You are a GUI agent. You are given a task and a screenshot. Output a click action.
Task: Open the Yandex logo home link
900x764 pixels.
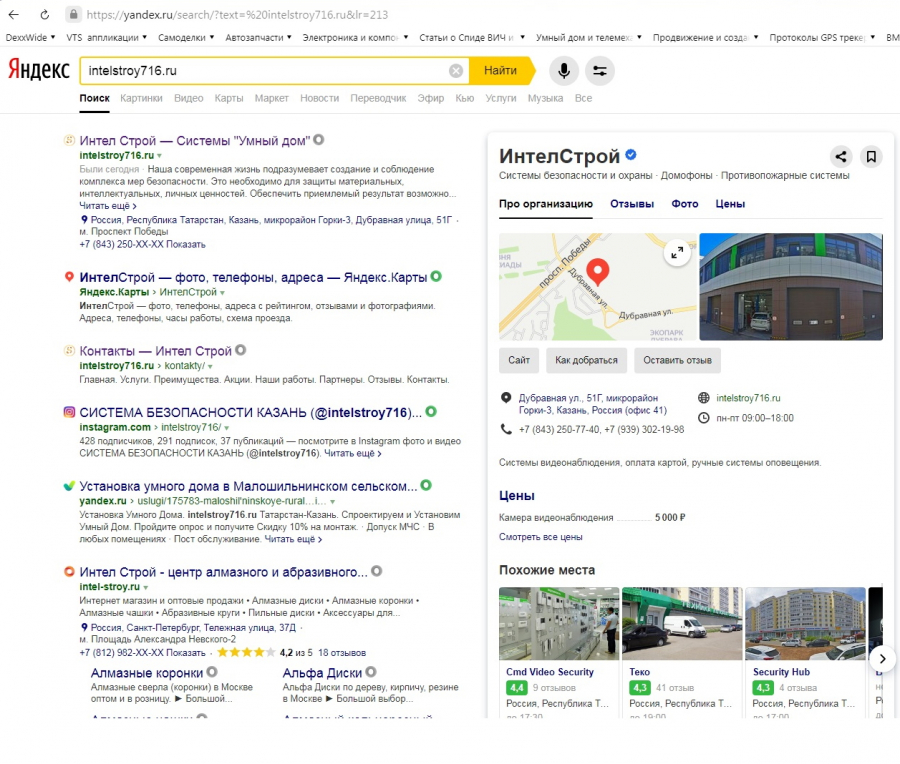tap(38, 70)
